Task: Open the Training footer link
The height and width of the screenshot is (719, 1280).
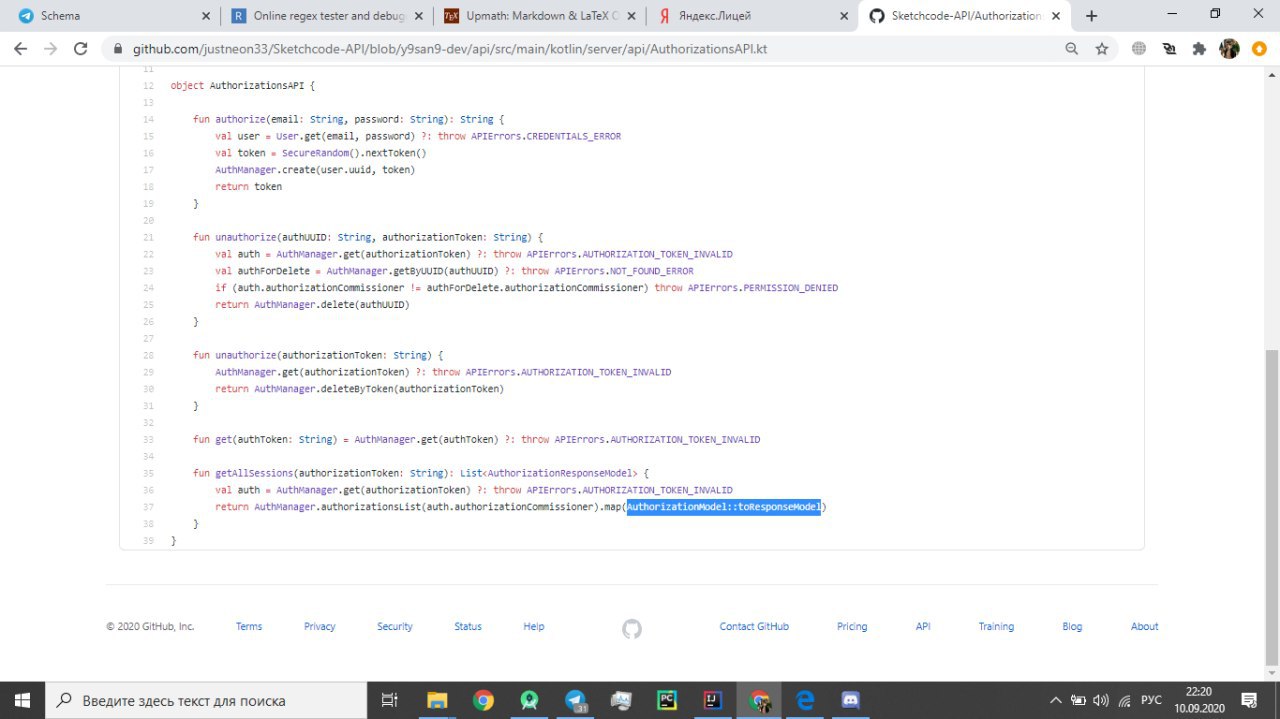Action: pyautogui.click(x=996, y=626)
